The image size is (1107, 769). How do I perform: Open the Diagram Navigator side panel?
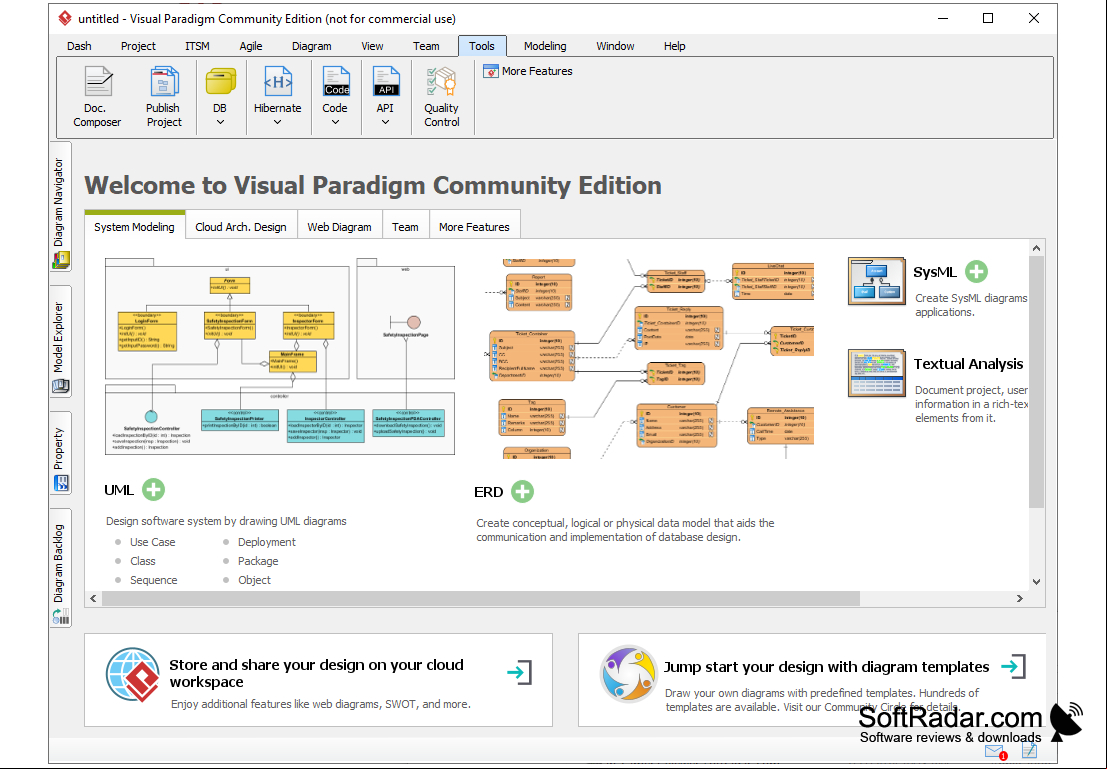point(61,205)
